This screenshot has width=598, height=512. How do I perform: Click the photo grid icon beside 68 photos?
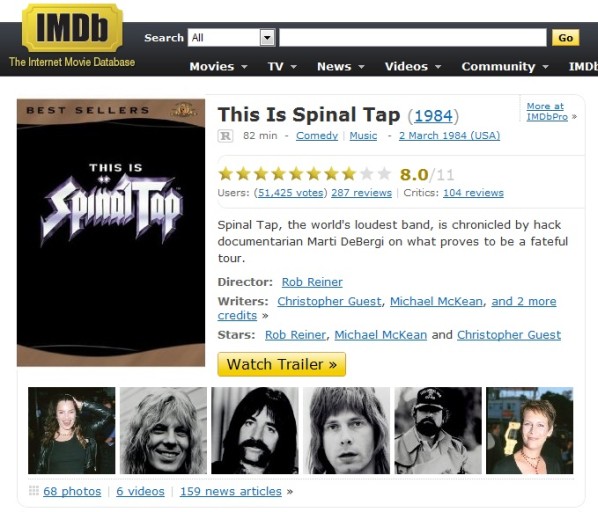coord(34,491)
